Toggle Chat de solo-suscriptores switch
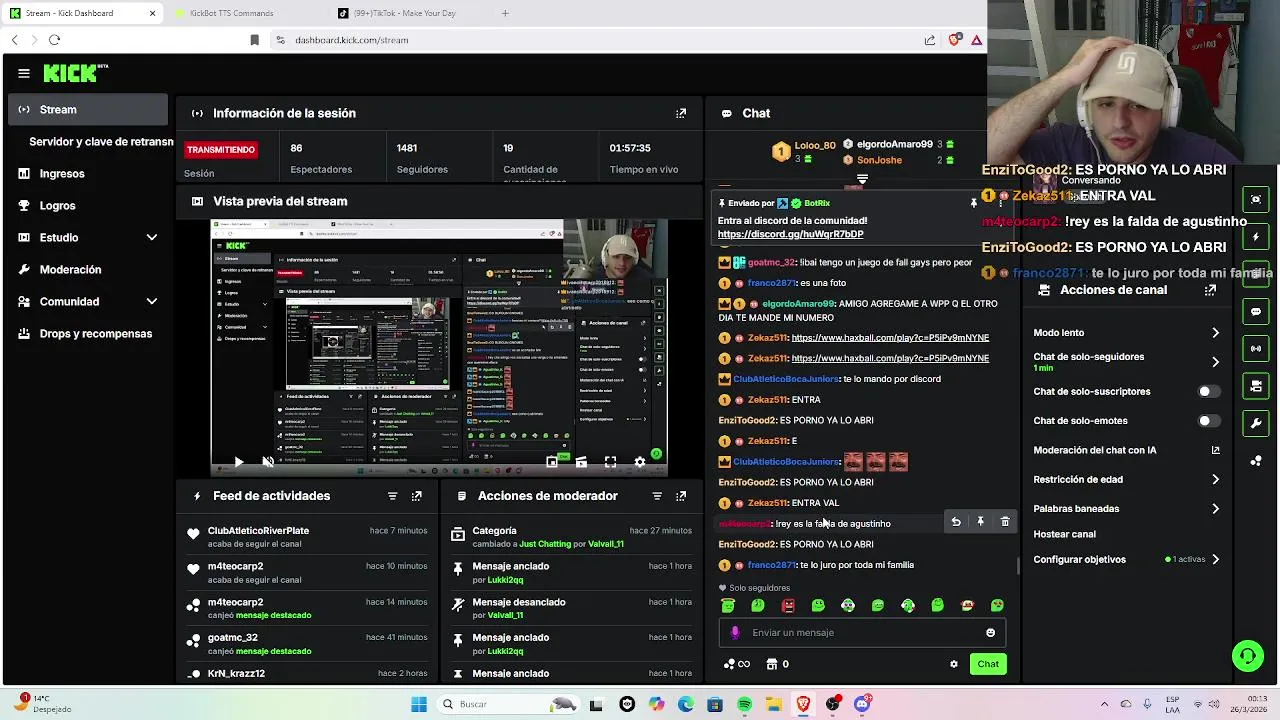Viewport: 1280px width, 720px height. [x=1209, y=391]
